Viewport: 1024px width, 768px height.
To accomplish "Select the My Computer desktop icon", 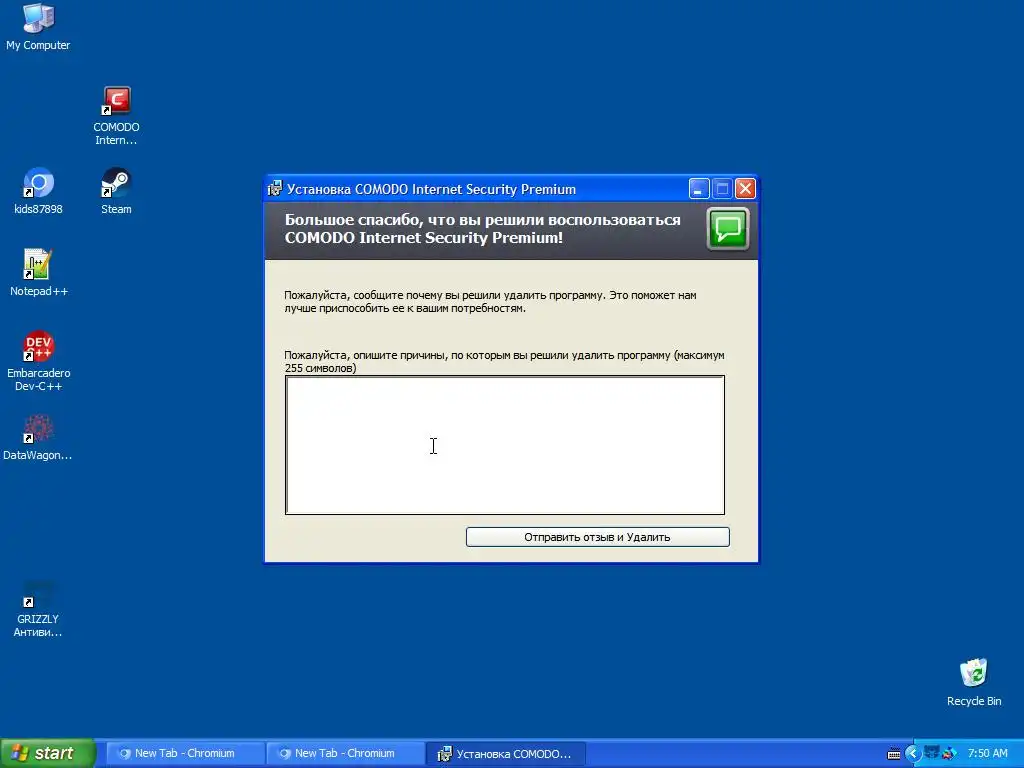I will [x=39, y=27].
